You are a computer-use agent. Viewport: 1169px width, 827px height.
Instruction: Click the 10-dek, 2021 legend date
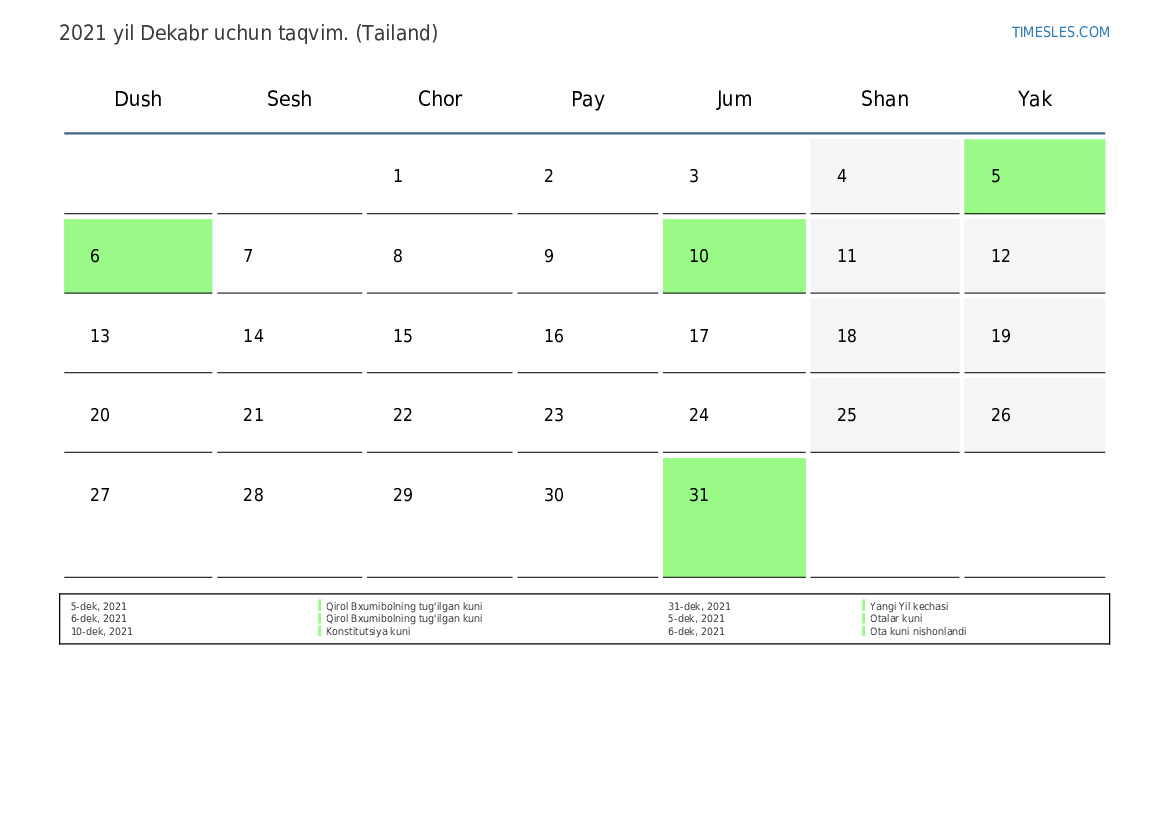[x=102, y=632]
